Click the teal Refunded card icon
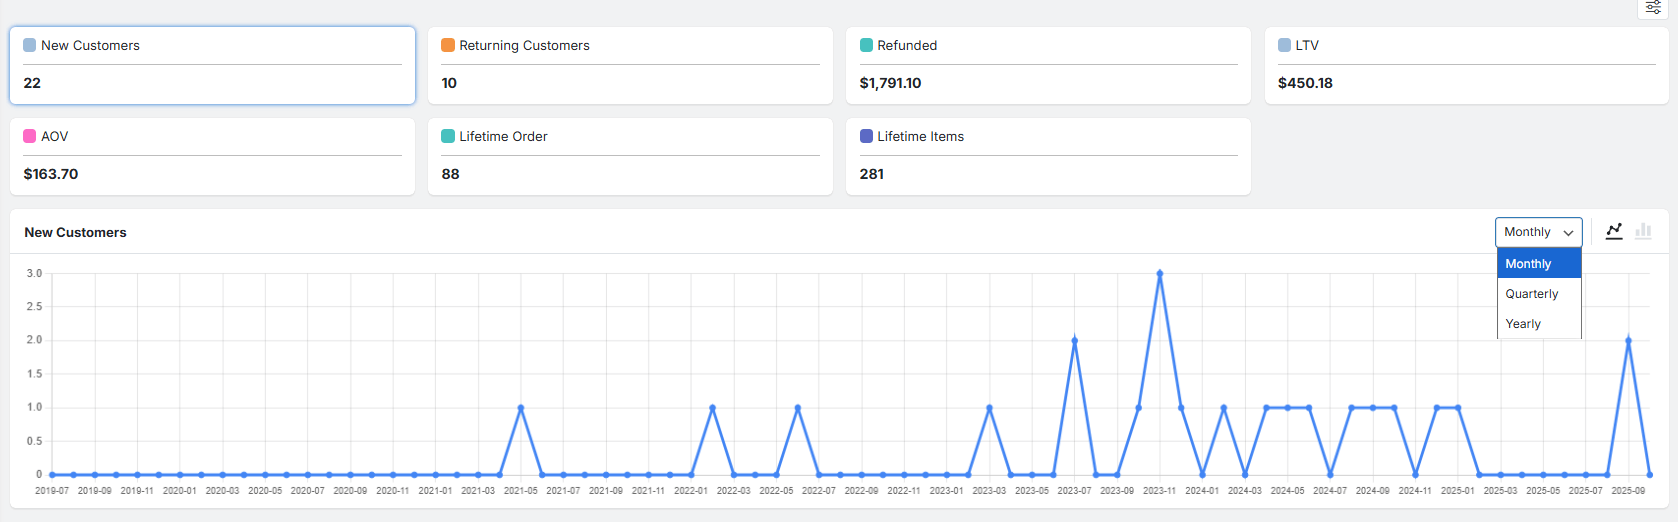This screenshot has width=1678, height=522. pos(866,45)
